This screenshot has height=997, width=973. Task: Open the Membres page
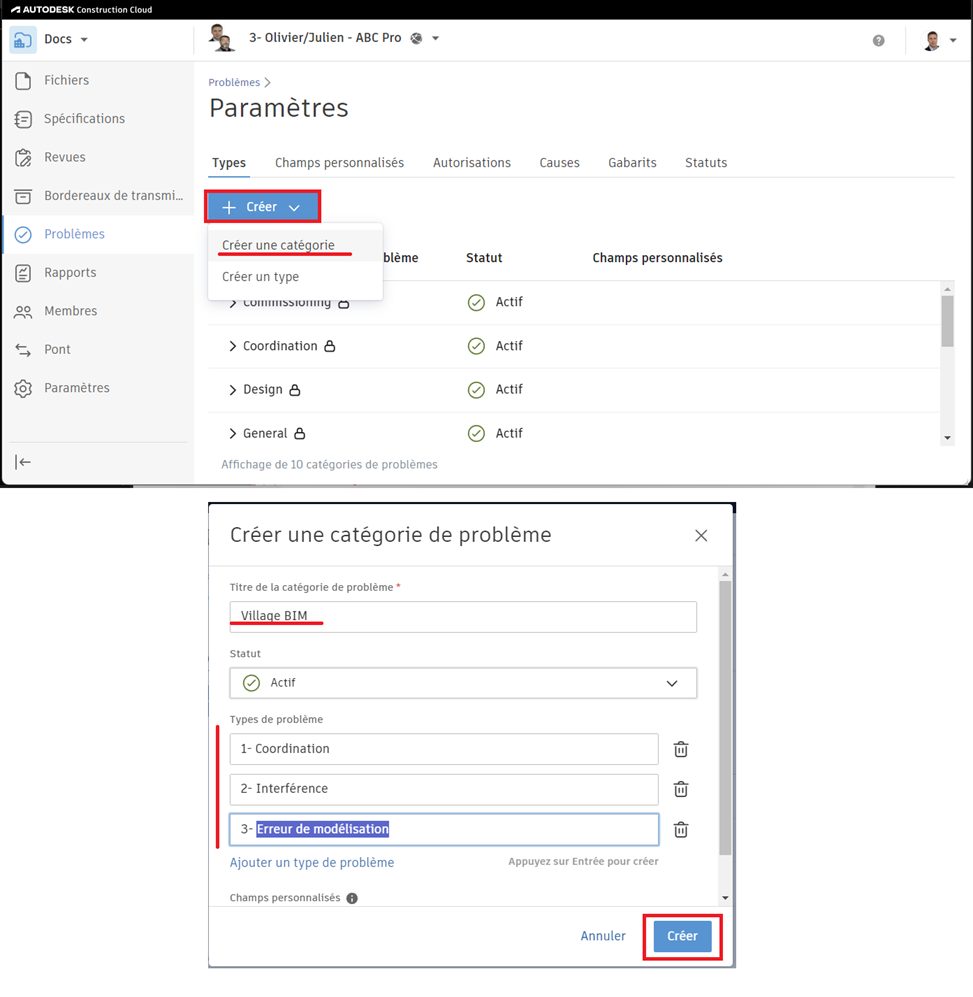coord(70,311)
